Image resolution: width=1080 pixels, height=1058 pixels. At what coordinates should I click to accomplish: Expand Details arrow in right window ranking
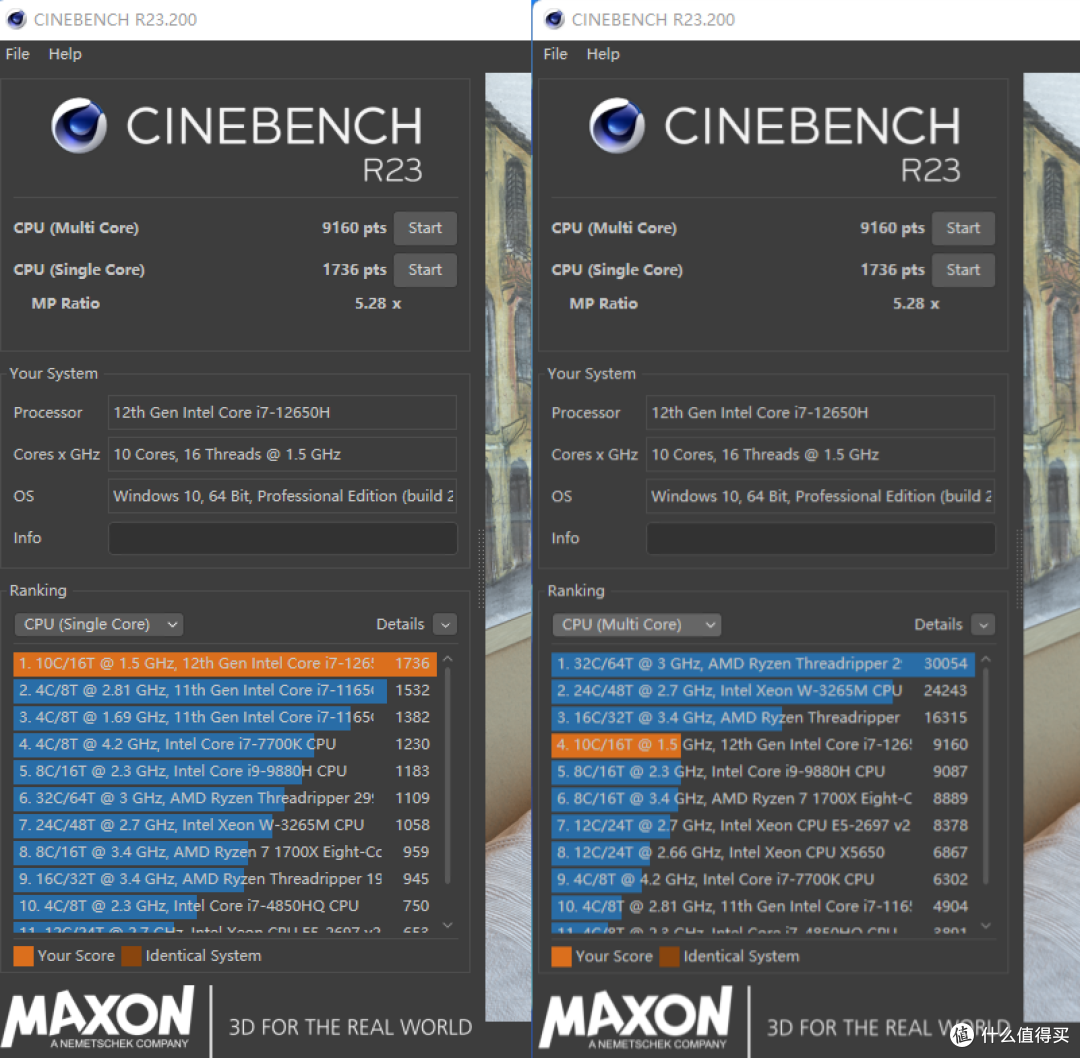tap(983, 625)
